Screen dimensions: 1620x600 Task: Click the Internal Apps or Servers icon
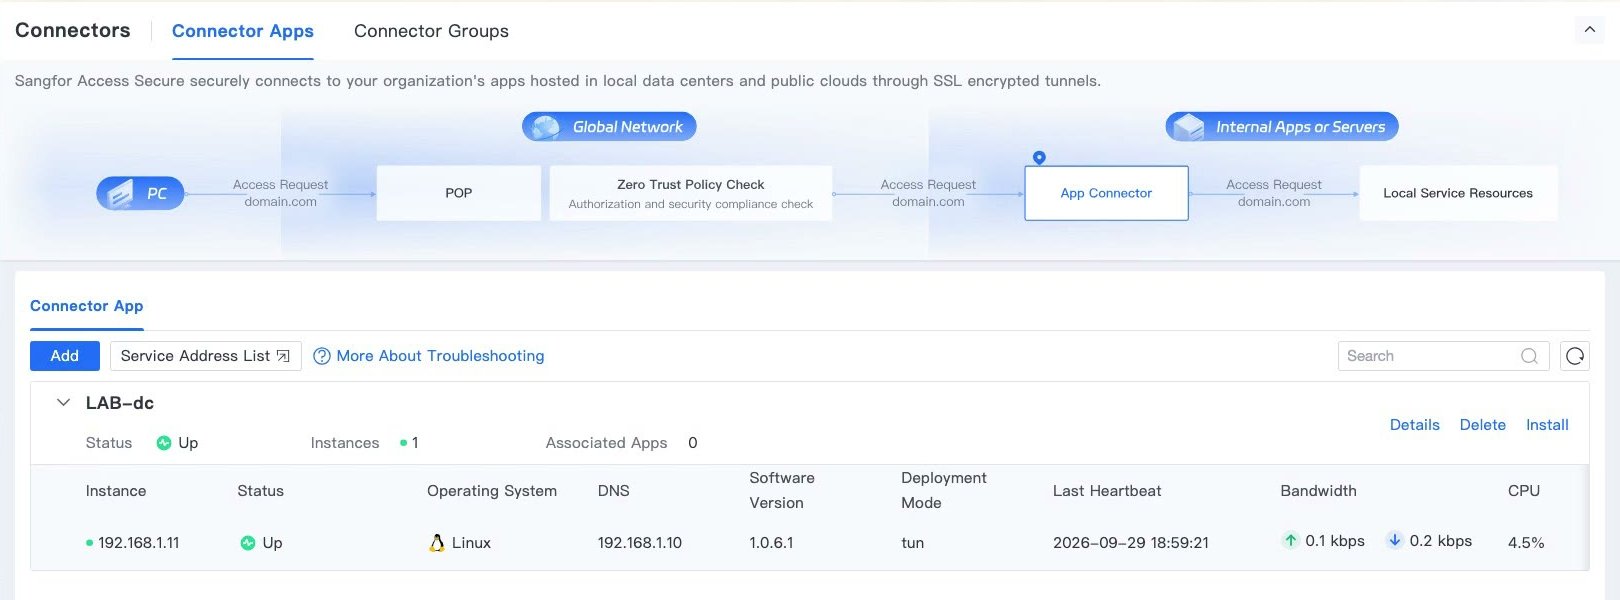coord(1189,127)
